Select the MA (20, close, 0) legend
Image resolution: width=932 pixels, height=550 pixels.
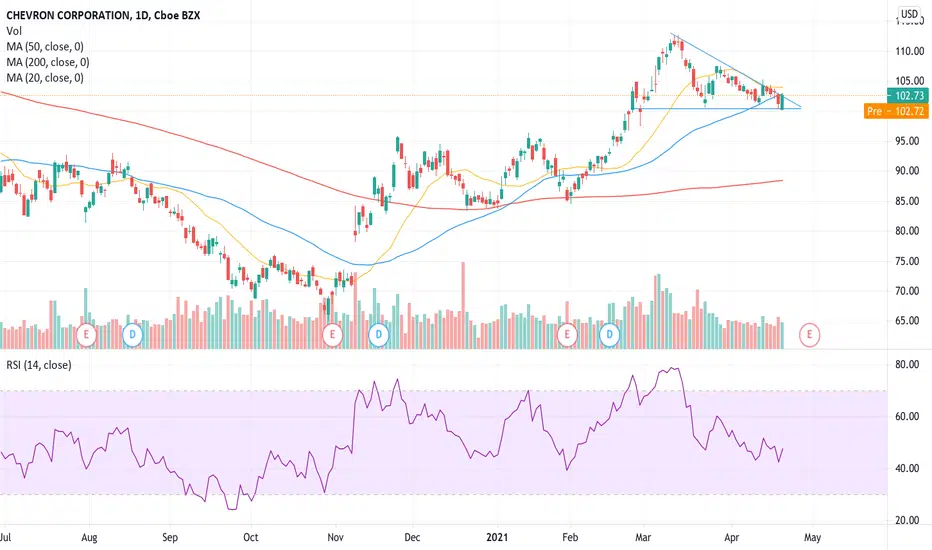45,78
